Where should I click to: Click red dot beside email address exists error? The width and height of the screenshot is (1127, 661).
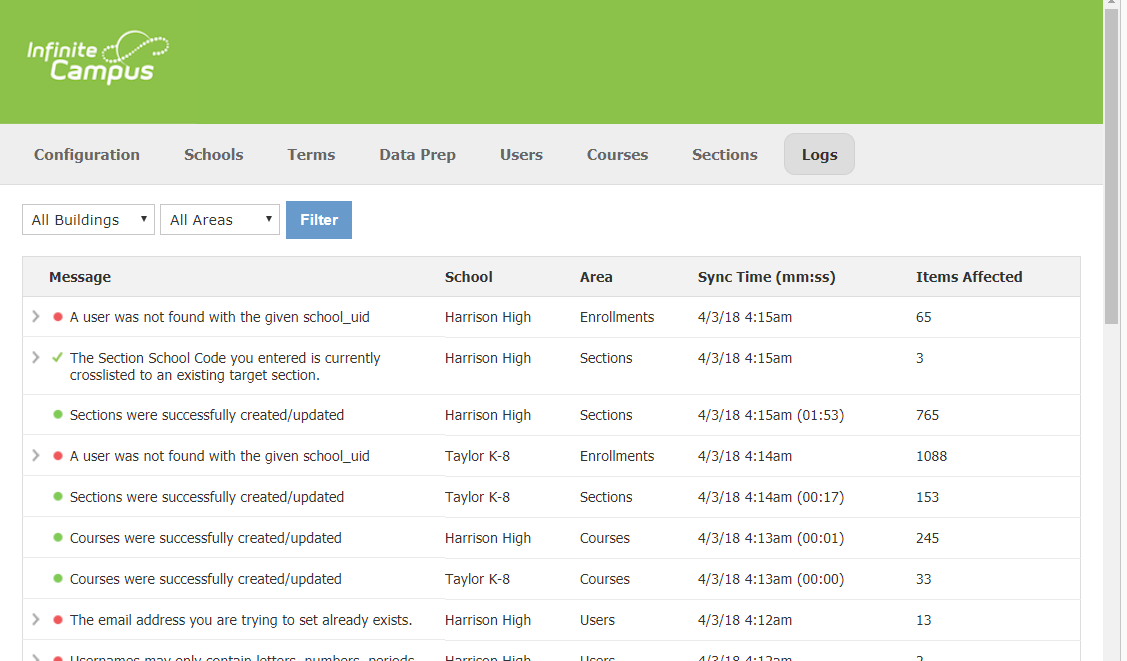pyautogui.click(x=58, y=620)
